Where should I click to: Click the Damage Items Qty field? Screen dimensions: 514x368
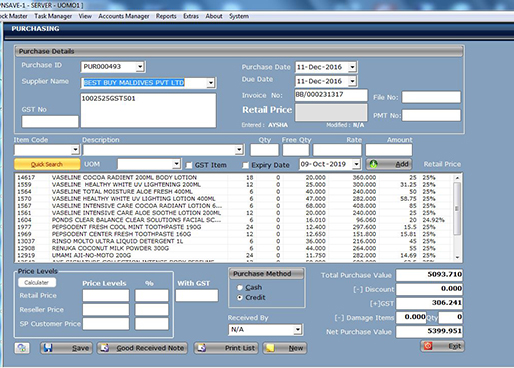451,317
